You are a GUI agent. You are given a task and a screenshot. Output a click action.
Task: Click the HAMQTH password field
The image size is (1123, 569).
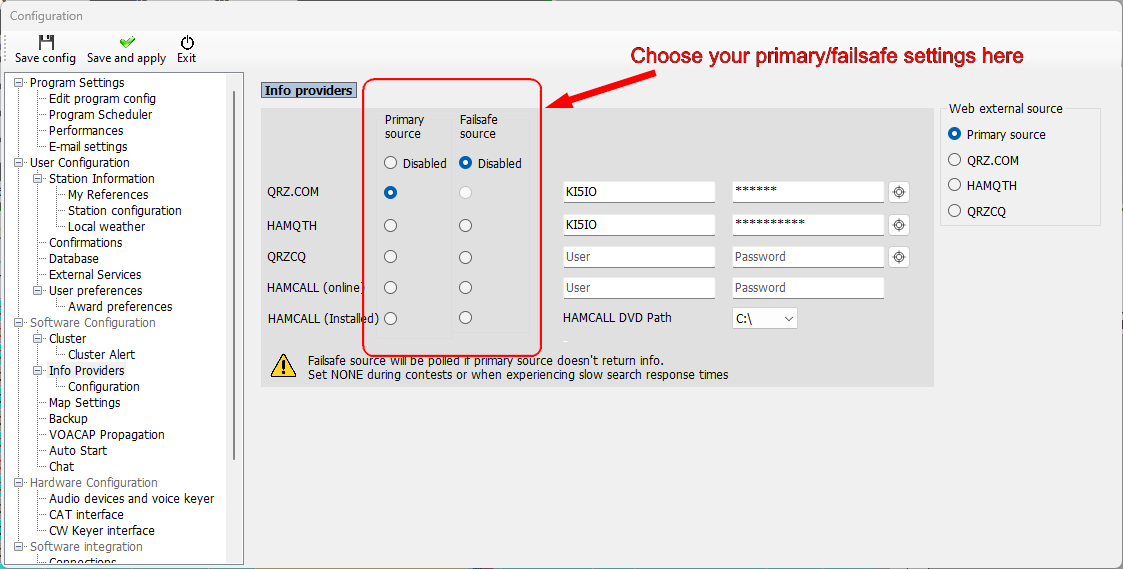coord(808,225)
